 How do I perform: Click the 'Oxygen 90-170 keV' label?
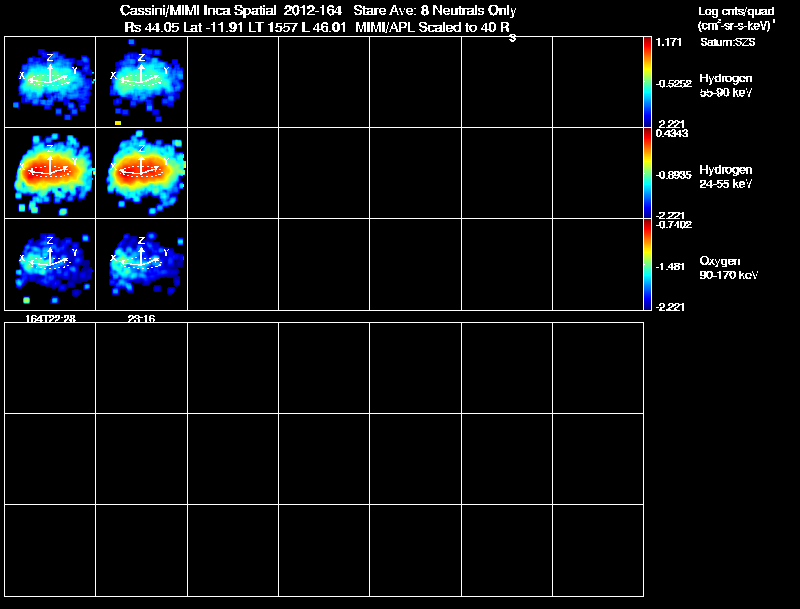tap(729, 268)
